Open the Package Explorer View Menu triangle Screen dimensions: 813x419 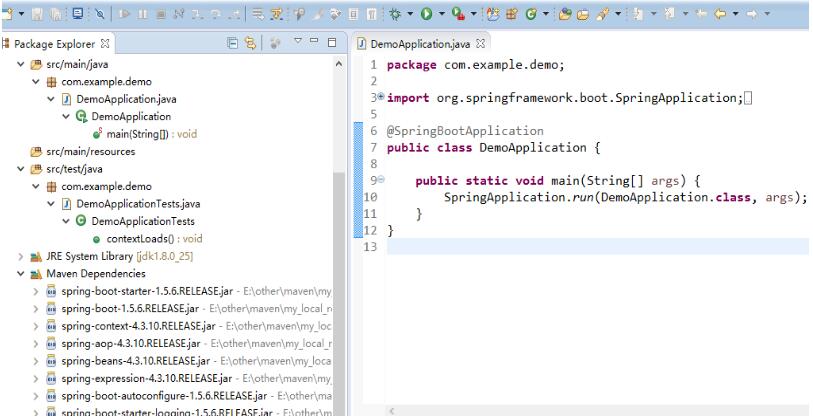[298, 40]
